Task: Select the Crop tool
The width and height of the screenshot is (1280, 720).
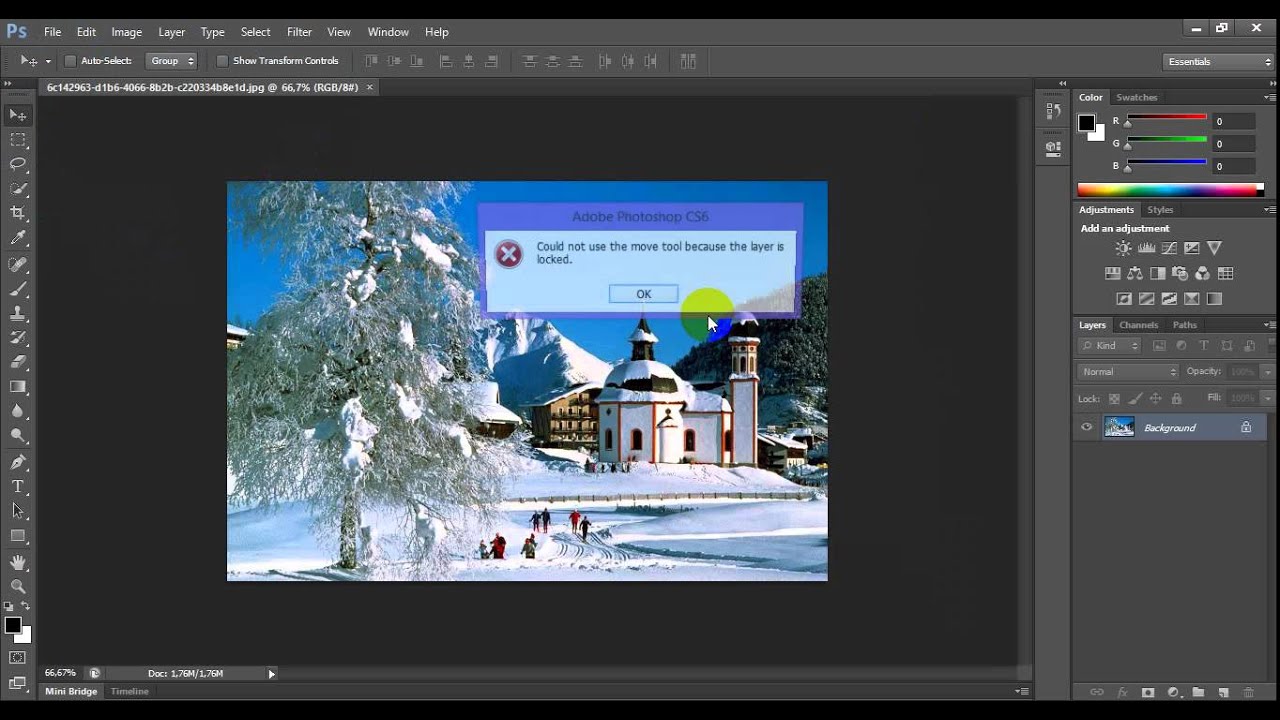Action: coord(18,213)
